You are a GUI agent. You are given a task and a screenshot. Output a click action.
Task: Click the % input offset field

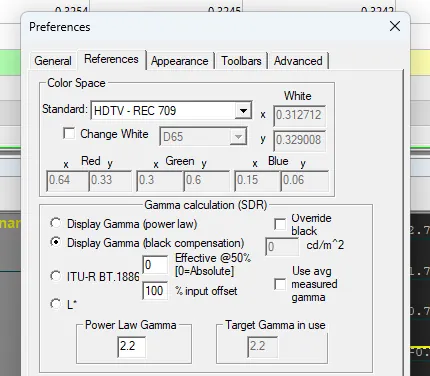click(x=155, y=291)
